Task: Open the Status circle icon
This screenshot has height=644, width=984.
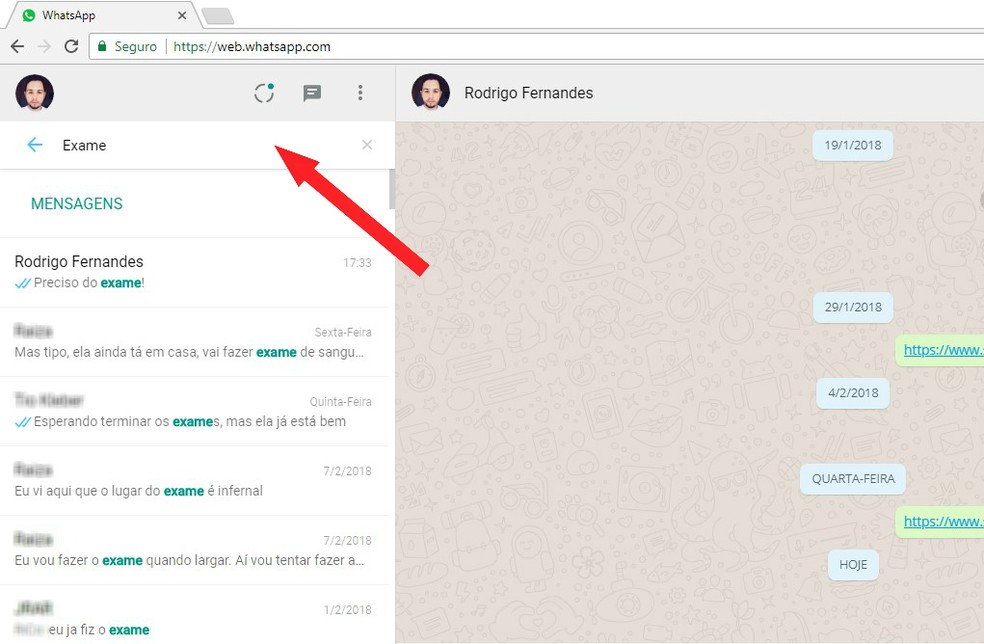Action: pos(264,93)
